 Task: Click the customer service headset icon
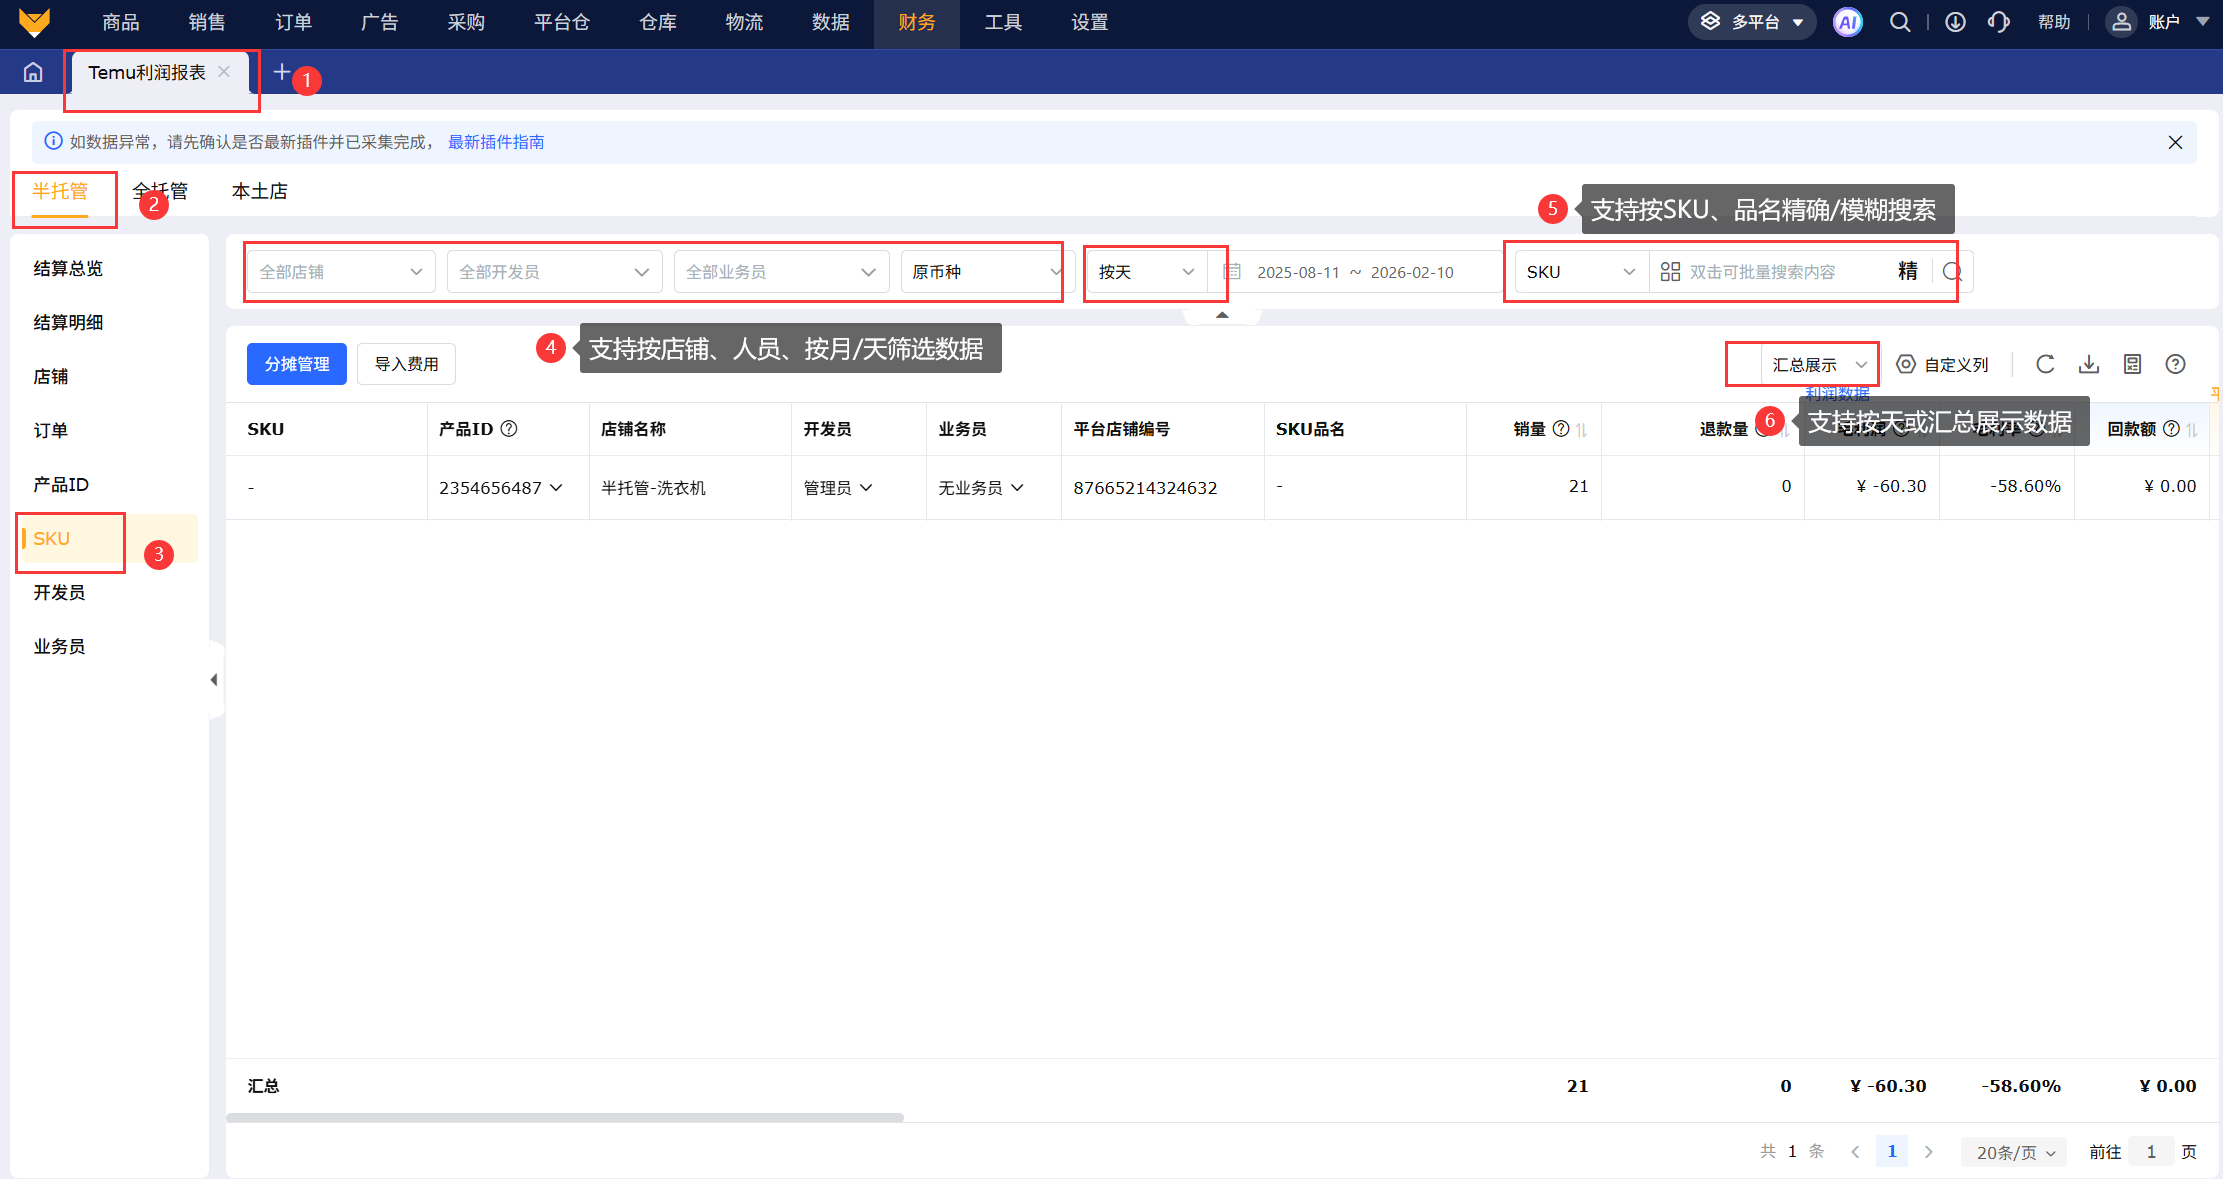[1998, 22]
